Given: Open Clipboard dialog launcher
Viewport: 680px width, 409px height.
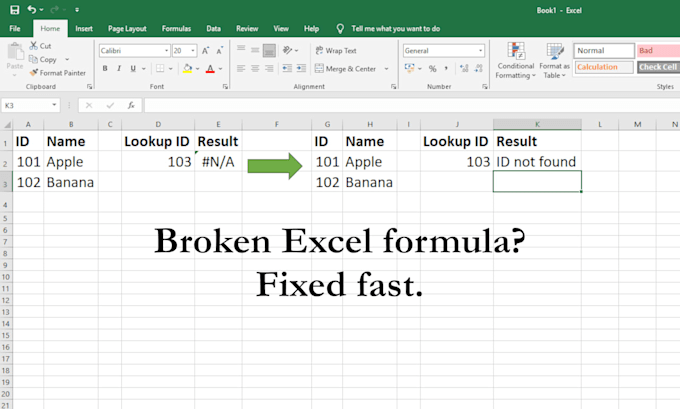Looking at the screenshot, I should (x=89, y=87).
